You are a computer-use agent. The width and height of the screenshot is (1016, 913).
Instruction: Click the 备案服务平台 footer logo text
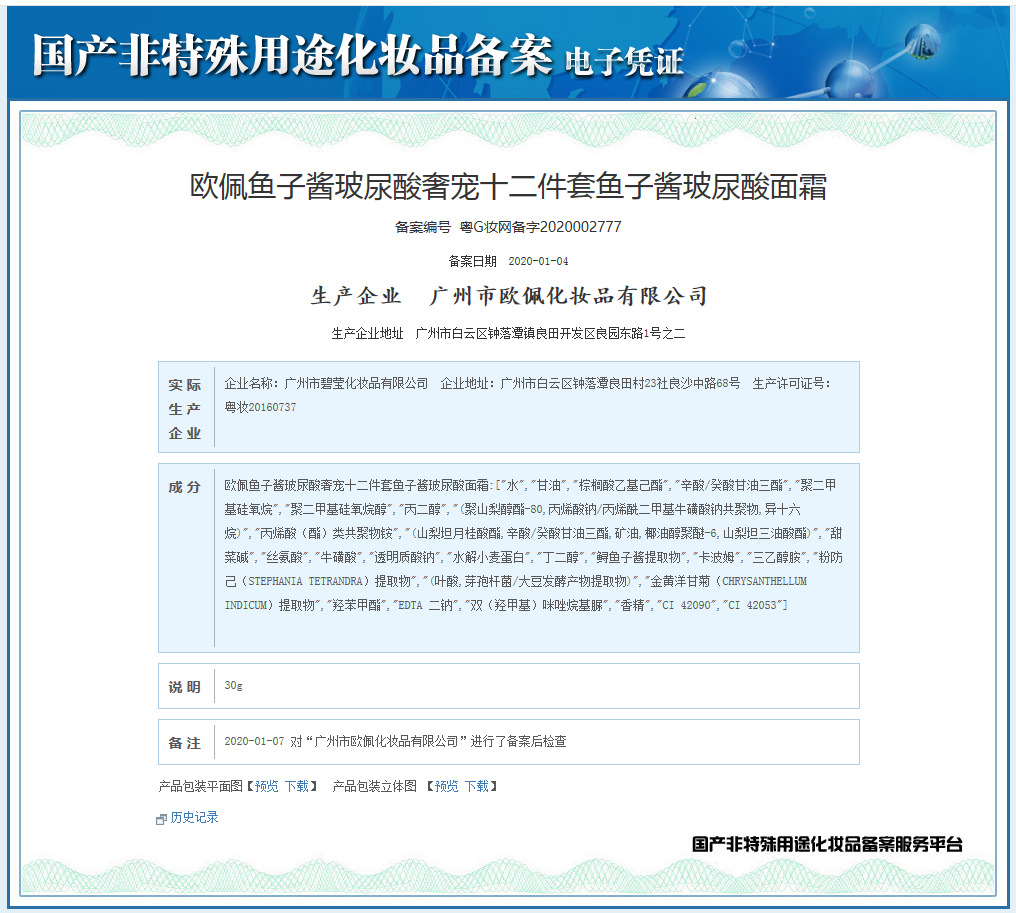click(827, 844)
